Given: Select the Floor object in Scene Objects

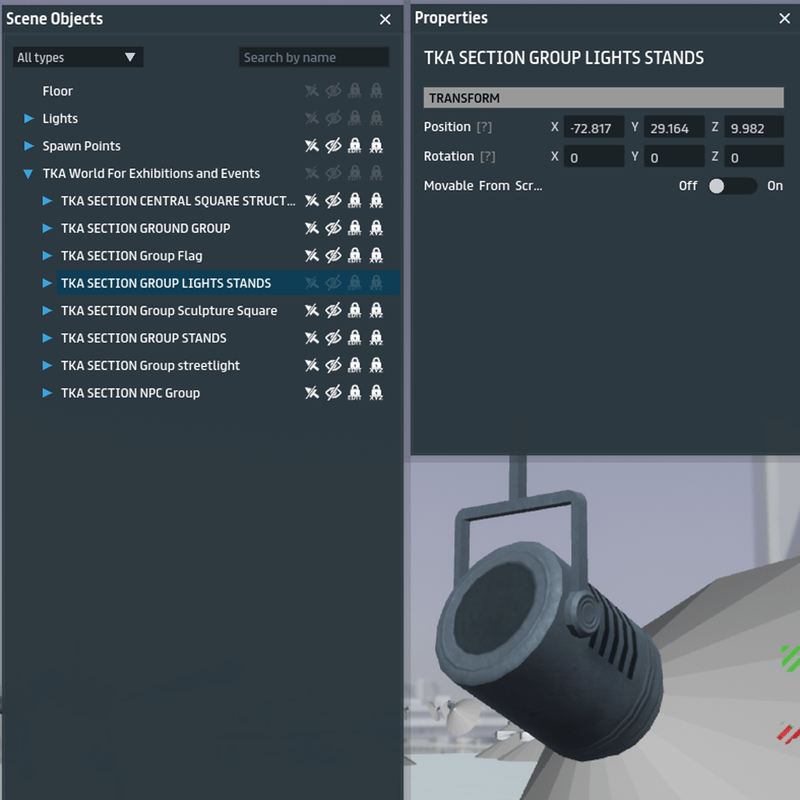Looking at the screenshot, I should pos(57,91).
